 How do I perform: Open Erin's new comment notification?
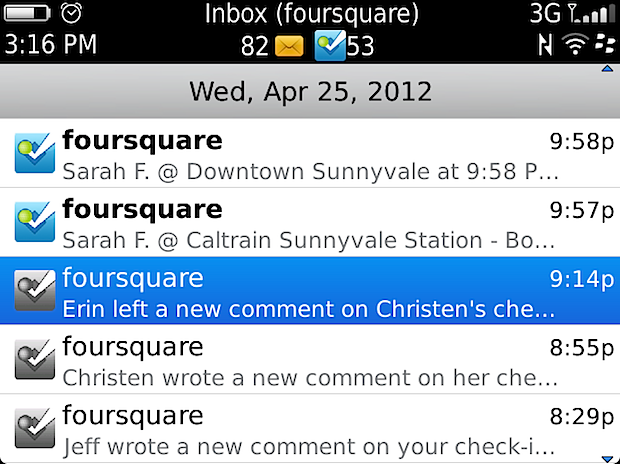(x=310, y=291)
